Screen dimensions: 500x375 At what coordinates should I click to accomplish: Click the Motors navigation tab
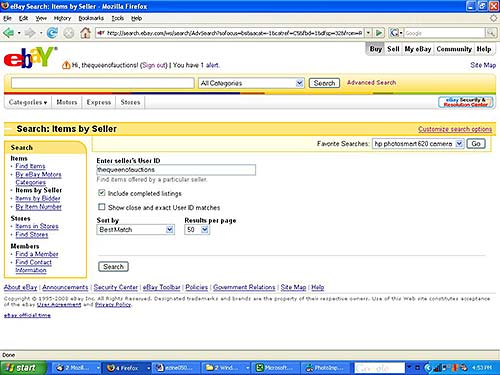(67, 102)
